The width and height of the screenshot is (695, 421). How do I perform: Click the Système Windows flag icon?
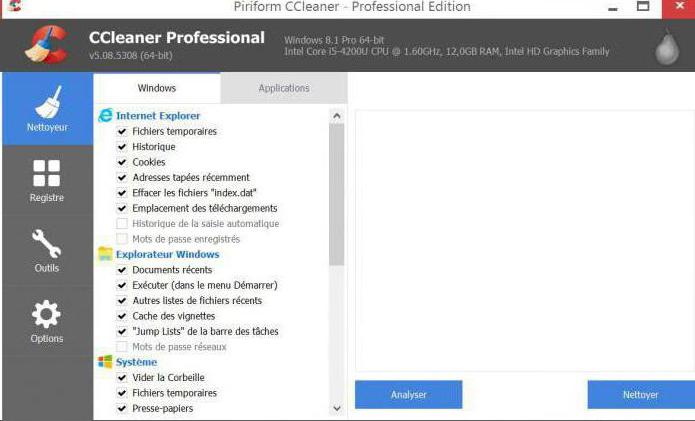coord(105,362)
